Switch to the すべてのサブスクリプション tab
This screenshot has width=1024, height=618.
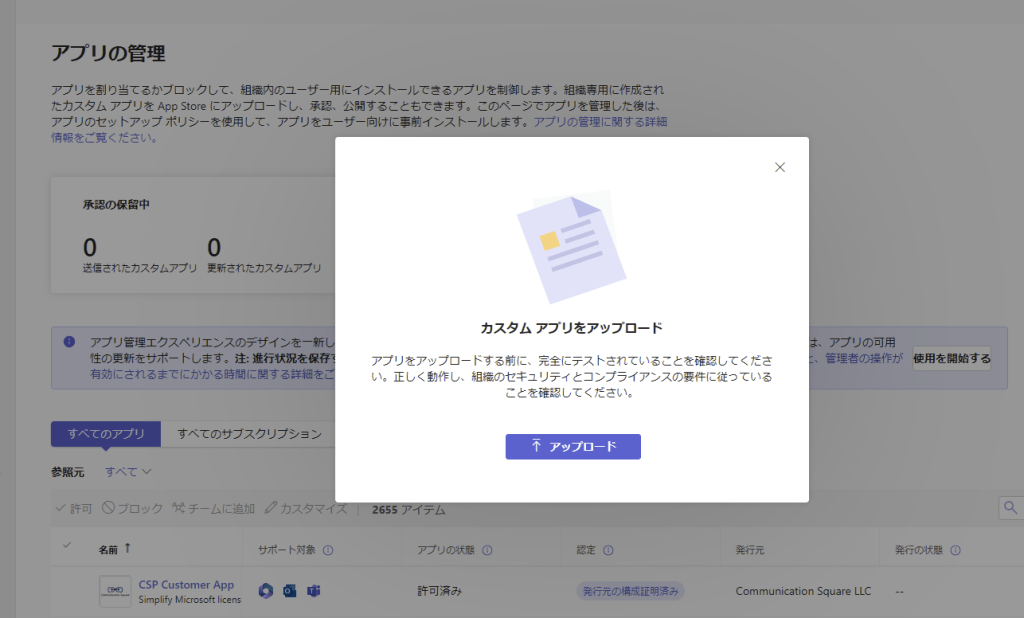(x=249, y=434)
